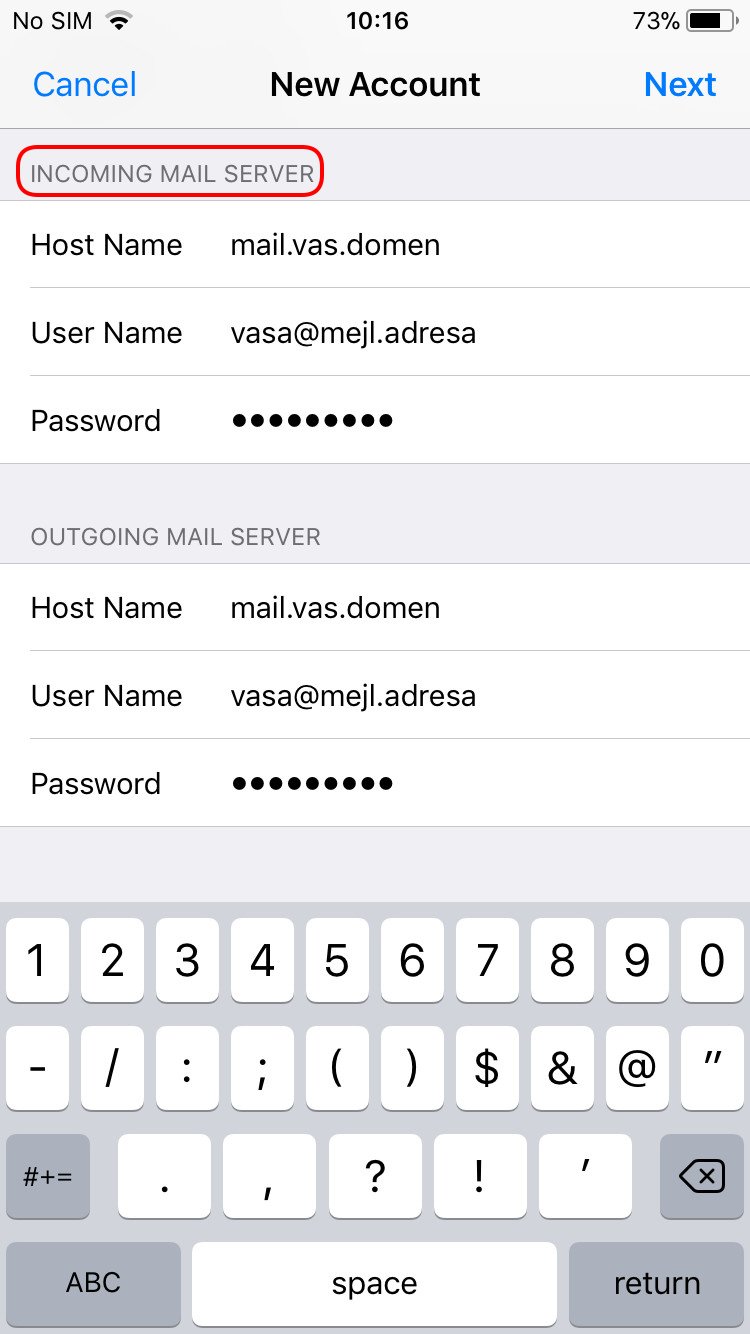Switch keyboard to ABC letters
Image resolution: width=750 pixels, height=1334 pixels.
pos(93,1284)
